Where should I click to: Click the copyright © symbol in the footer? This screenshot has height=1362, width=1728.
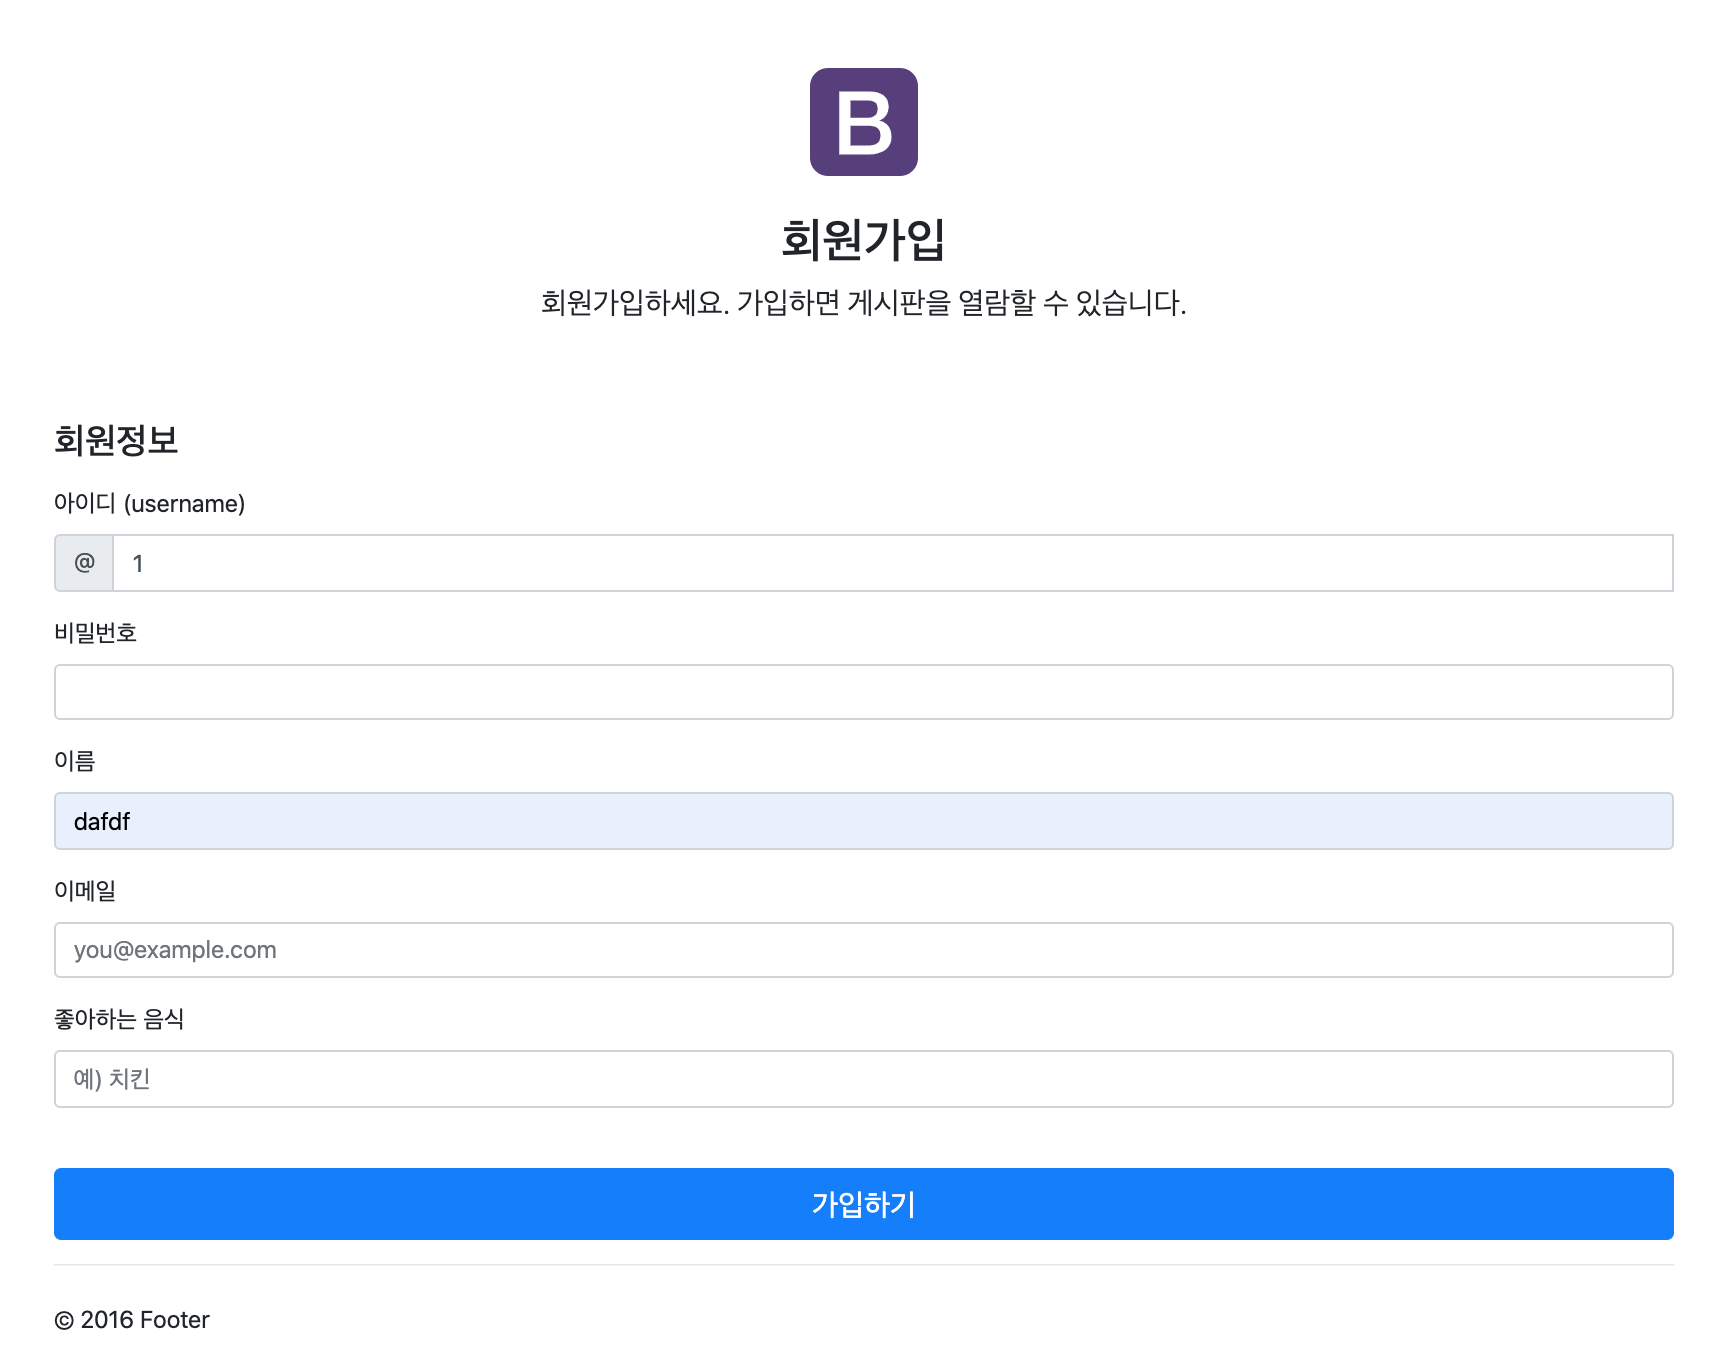64,1321
